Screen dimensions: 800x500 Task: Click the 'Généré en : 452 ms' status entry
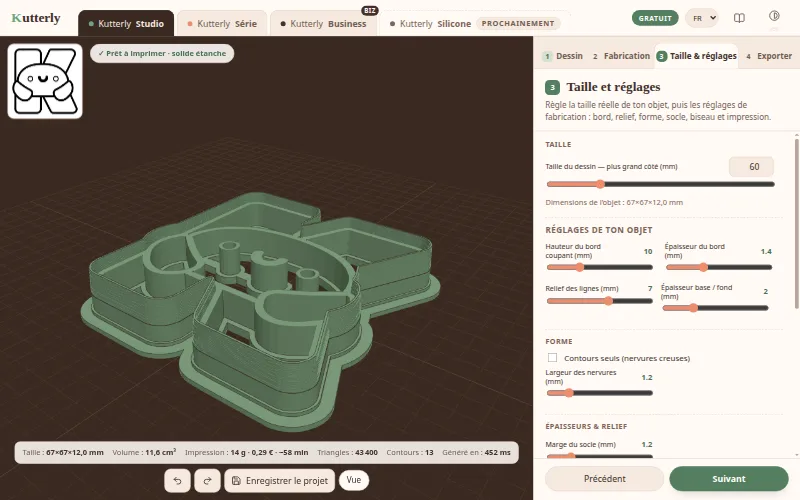(x=476, y=453)
